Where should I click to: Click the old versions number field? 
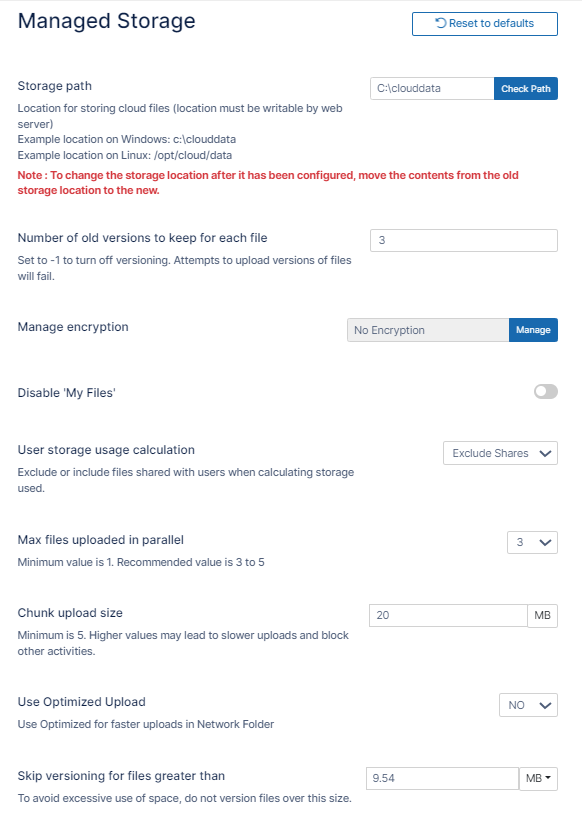click(x=464, y=240)
